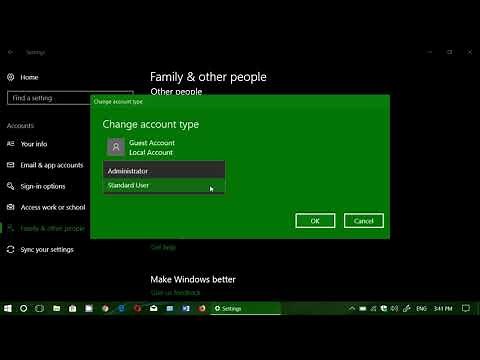The image size is (480, 360).
Task: Open Task View on taskbar
Action: [39, 308]
